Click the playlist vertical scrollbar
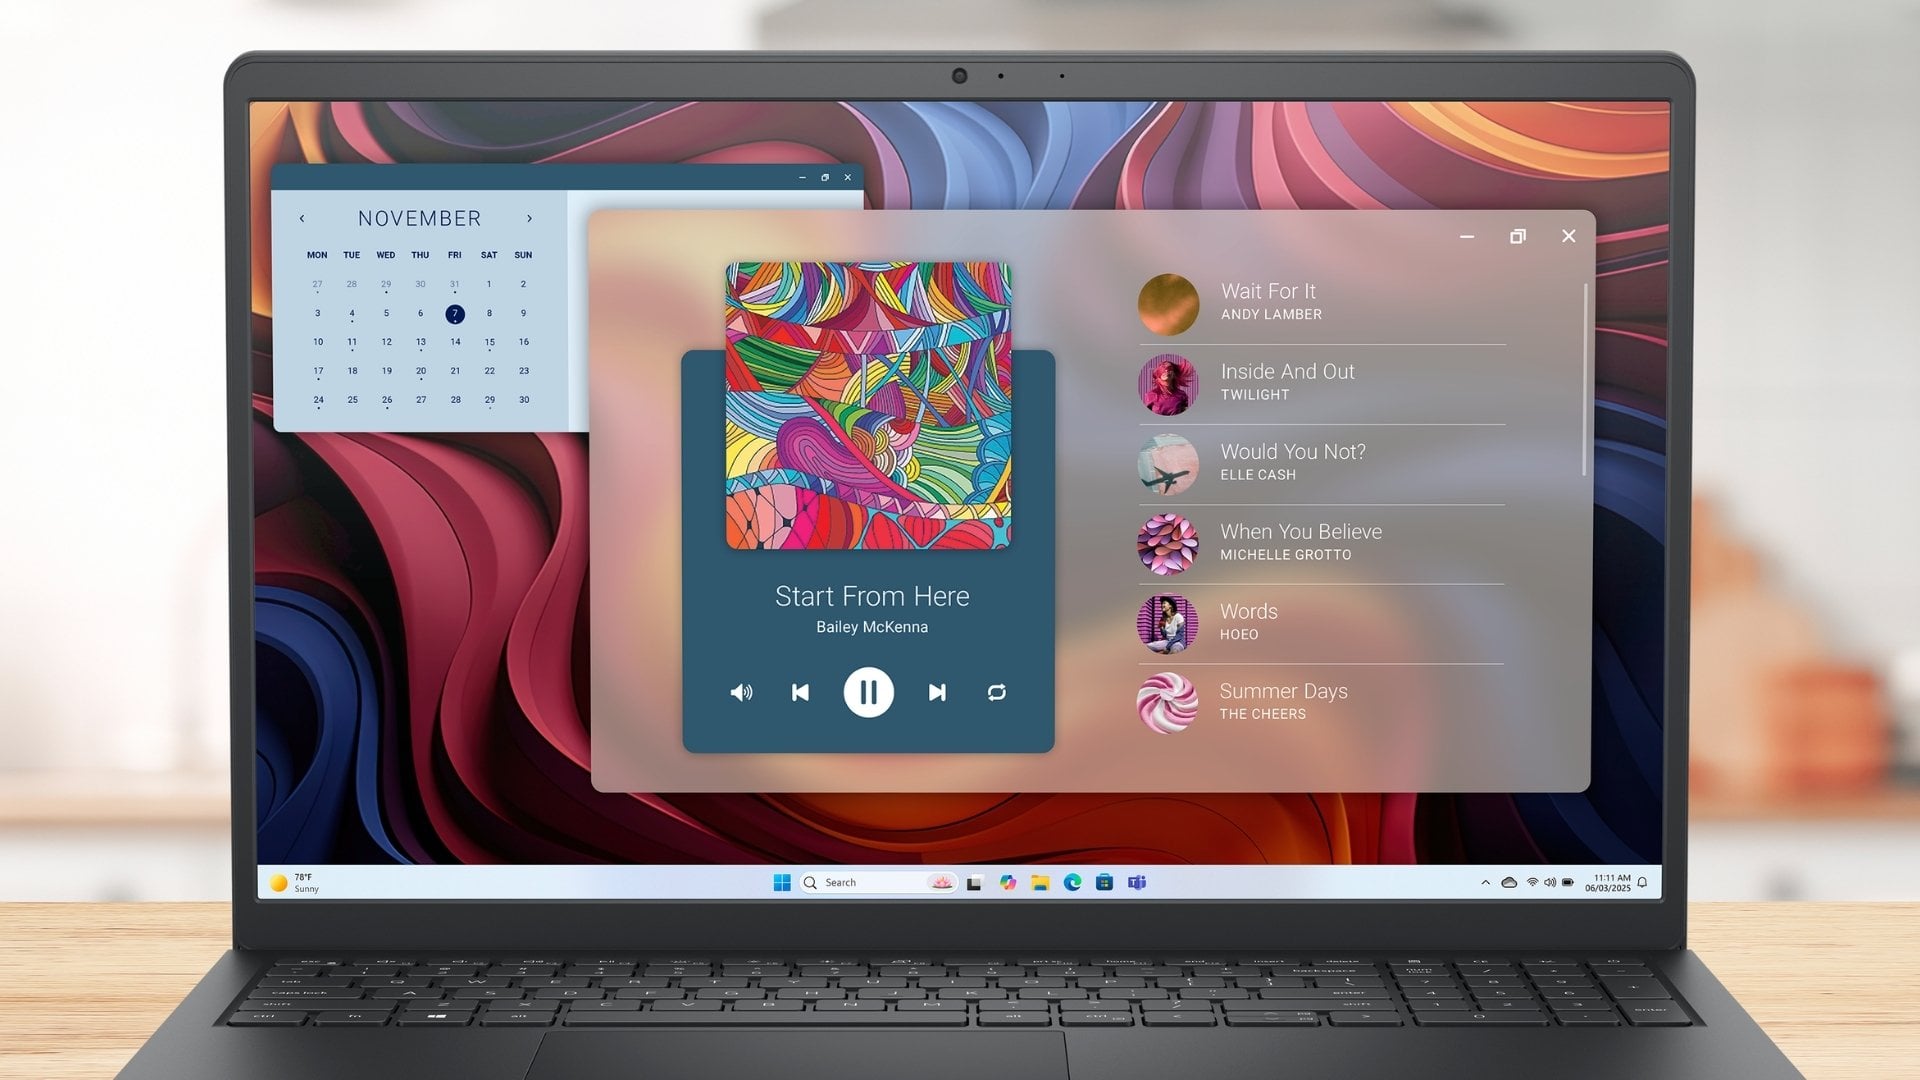Image resolution: width=1920 pixels, height=1080 pixels. (x=1585, y=380)
